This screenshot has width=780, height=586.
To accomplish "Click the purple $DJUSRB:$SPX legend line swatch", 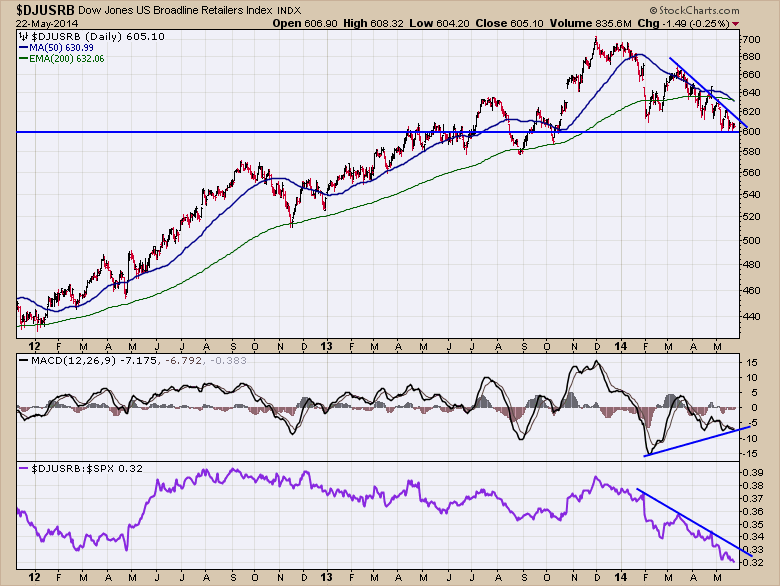I will click(x=24, y=468).
